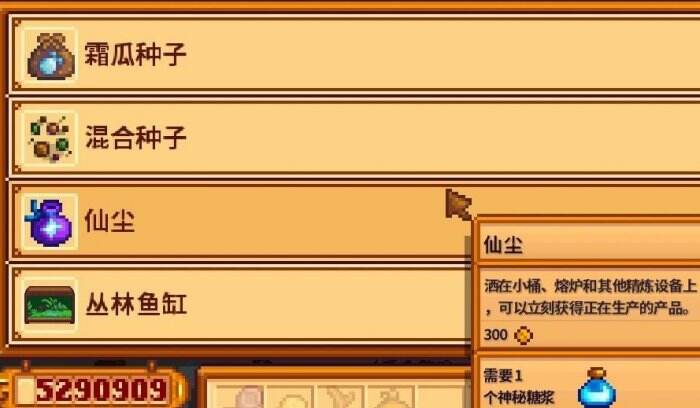The height and width of the screenshot is (408, 700).
Task: Click the 300 price in the tooltip
Action: point(496,335)
